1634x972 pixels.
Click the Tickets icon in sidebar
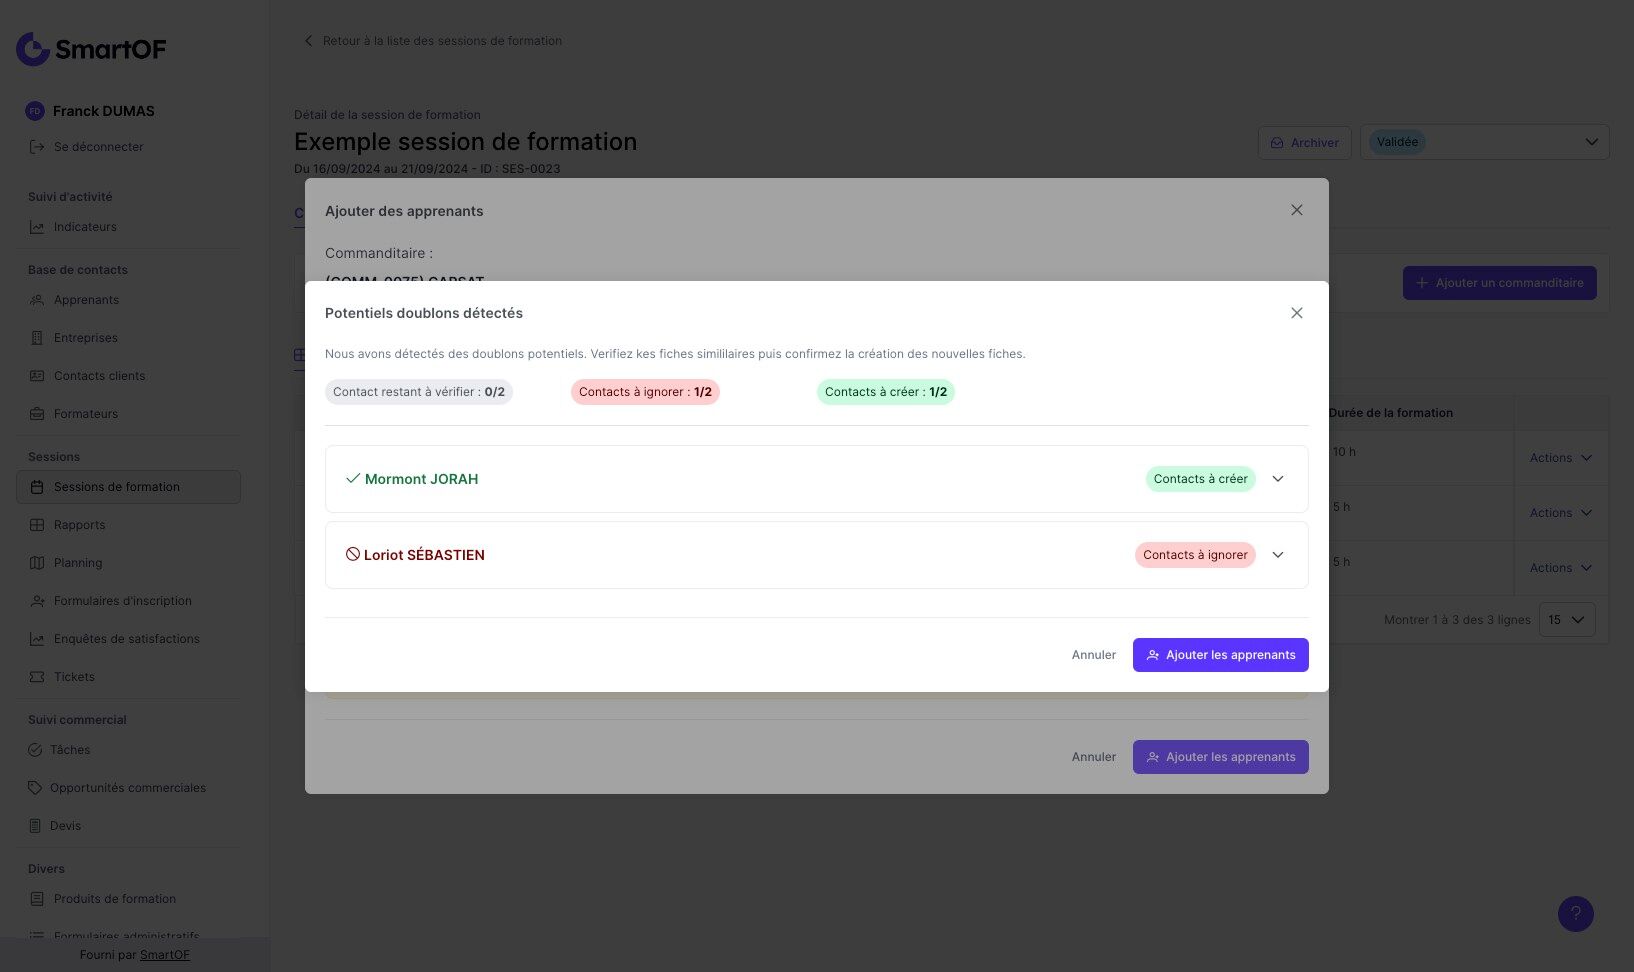point(37,677)
